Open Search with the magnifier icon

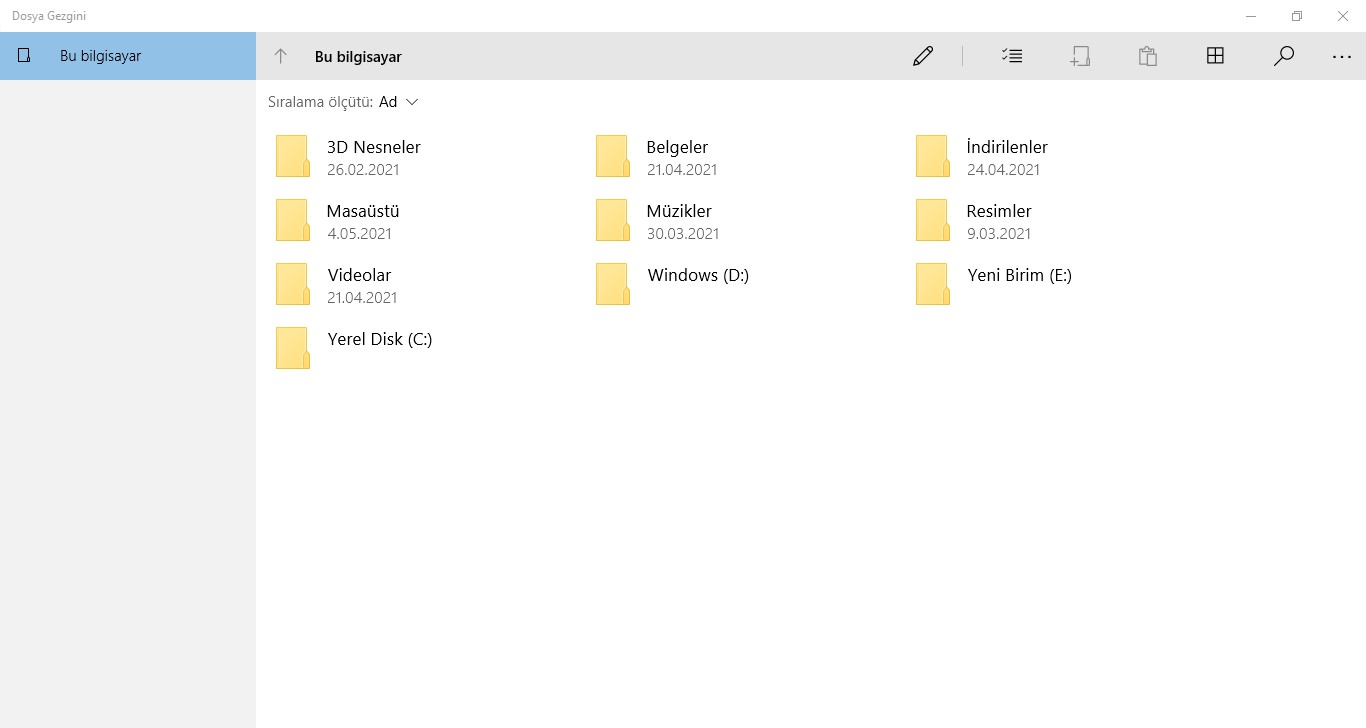[1284, 56]
